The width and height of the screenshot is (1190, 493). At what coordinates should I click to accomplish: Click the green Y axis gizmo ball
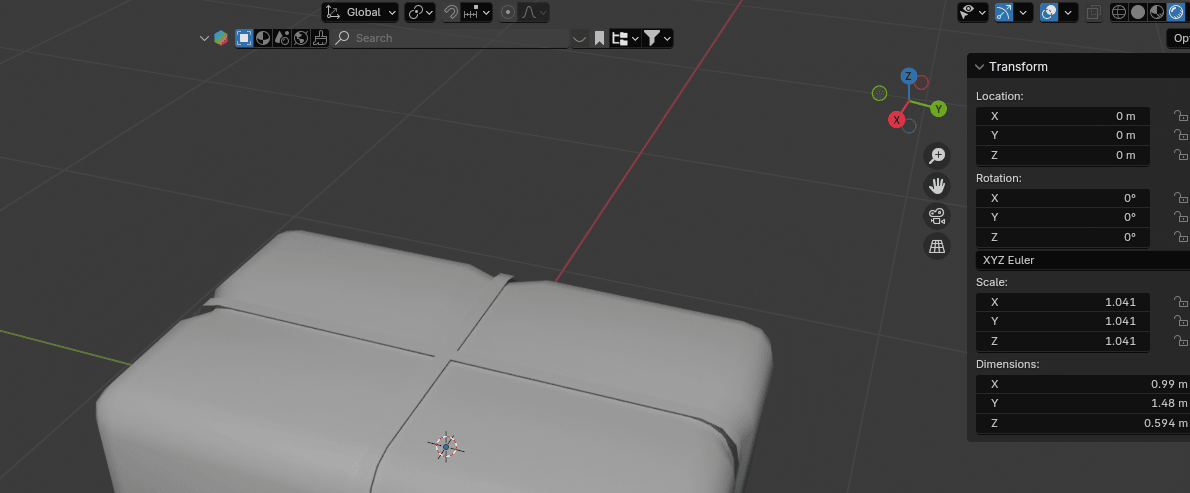click(938, 108)
